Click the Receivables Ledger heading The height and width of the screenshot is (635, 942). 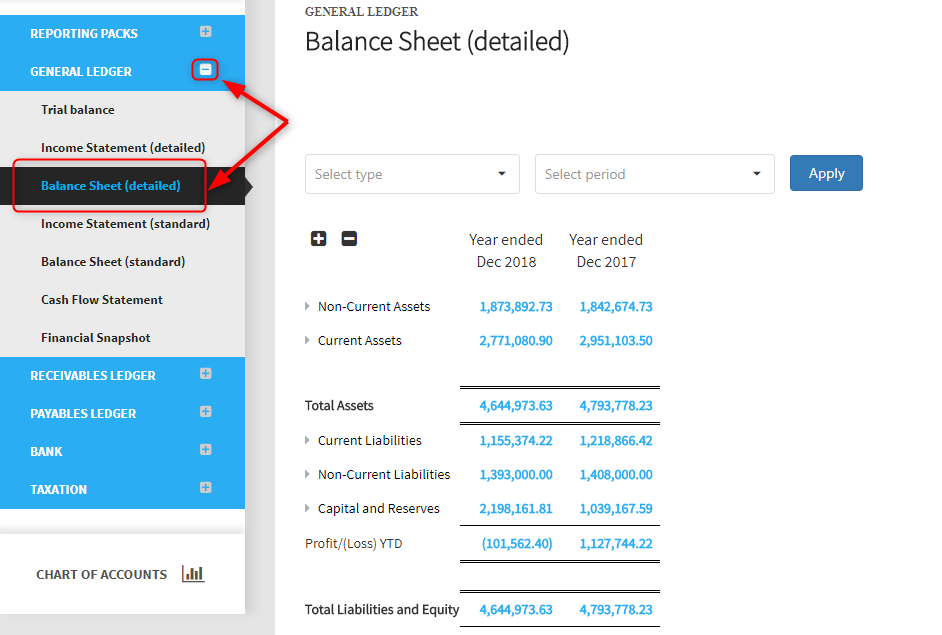click(x=93, y=375)
